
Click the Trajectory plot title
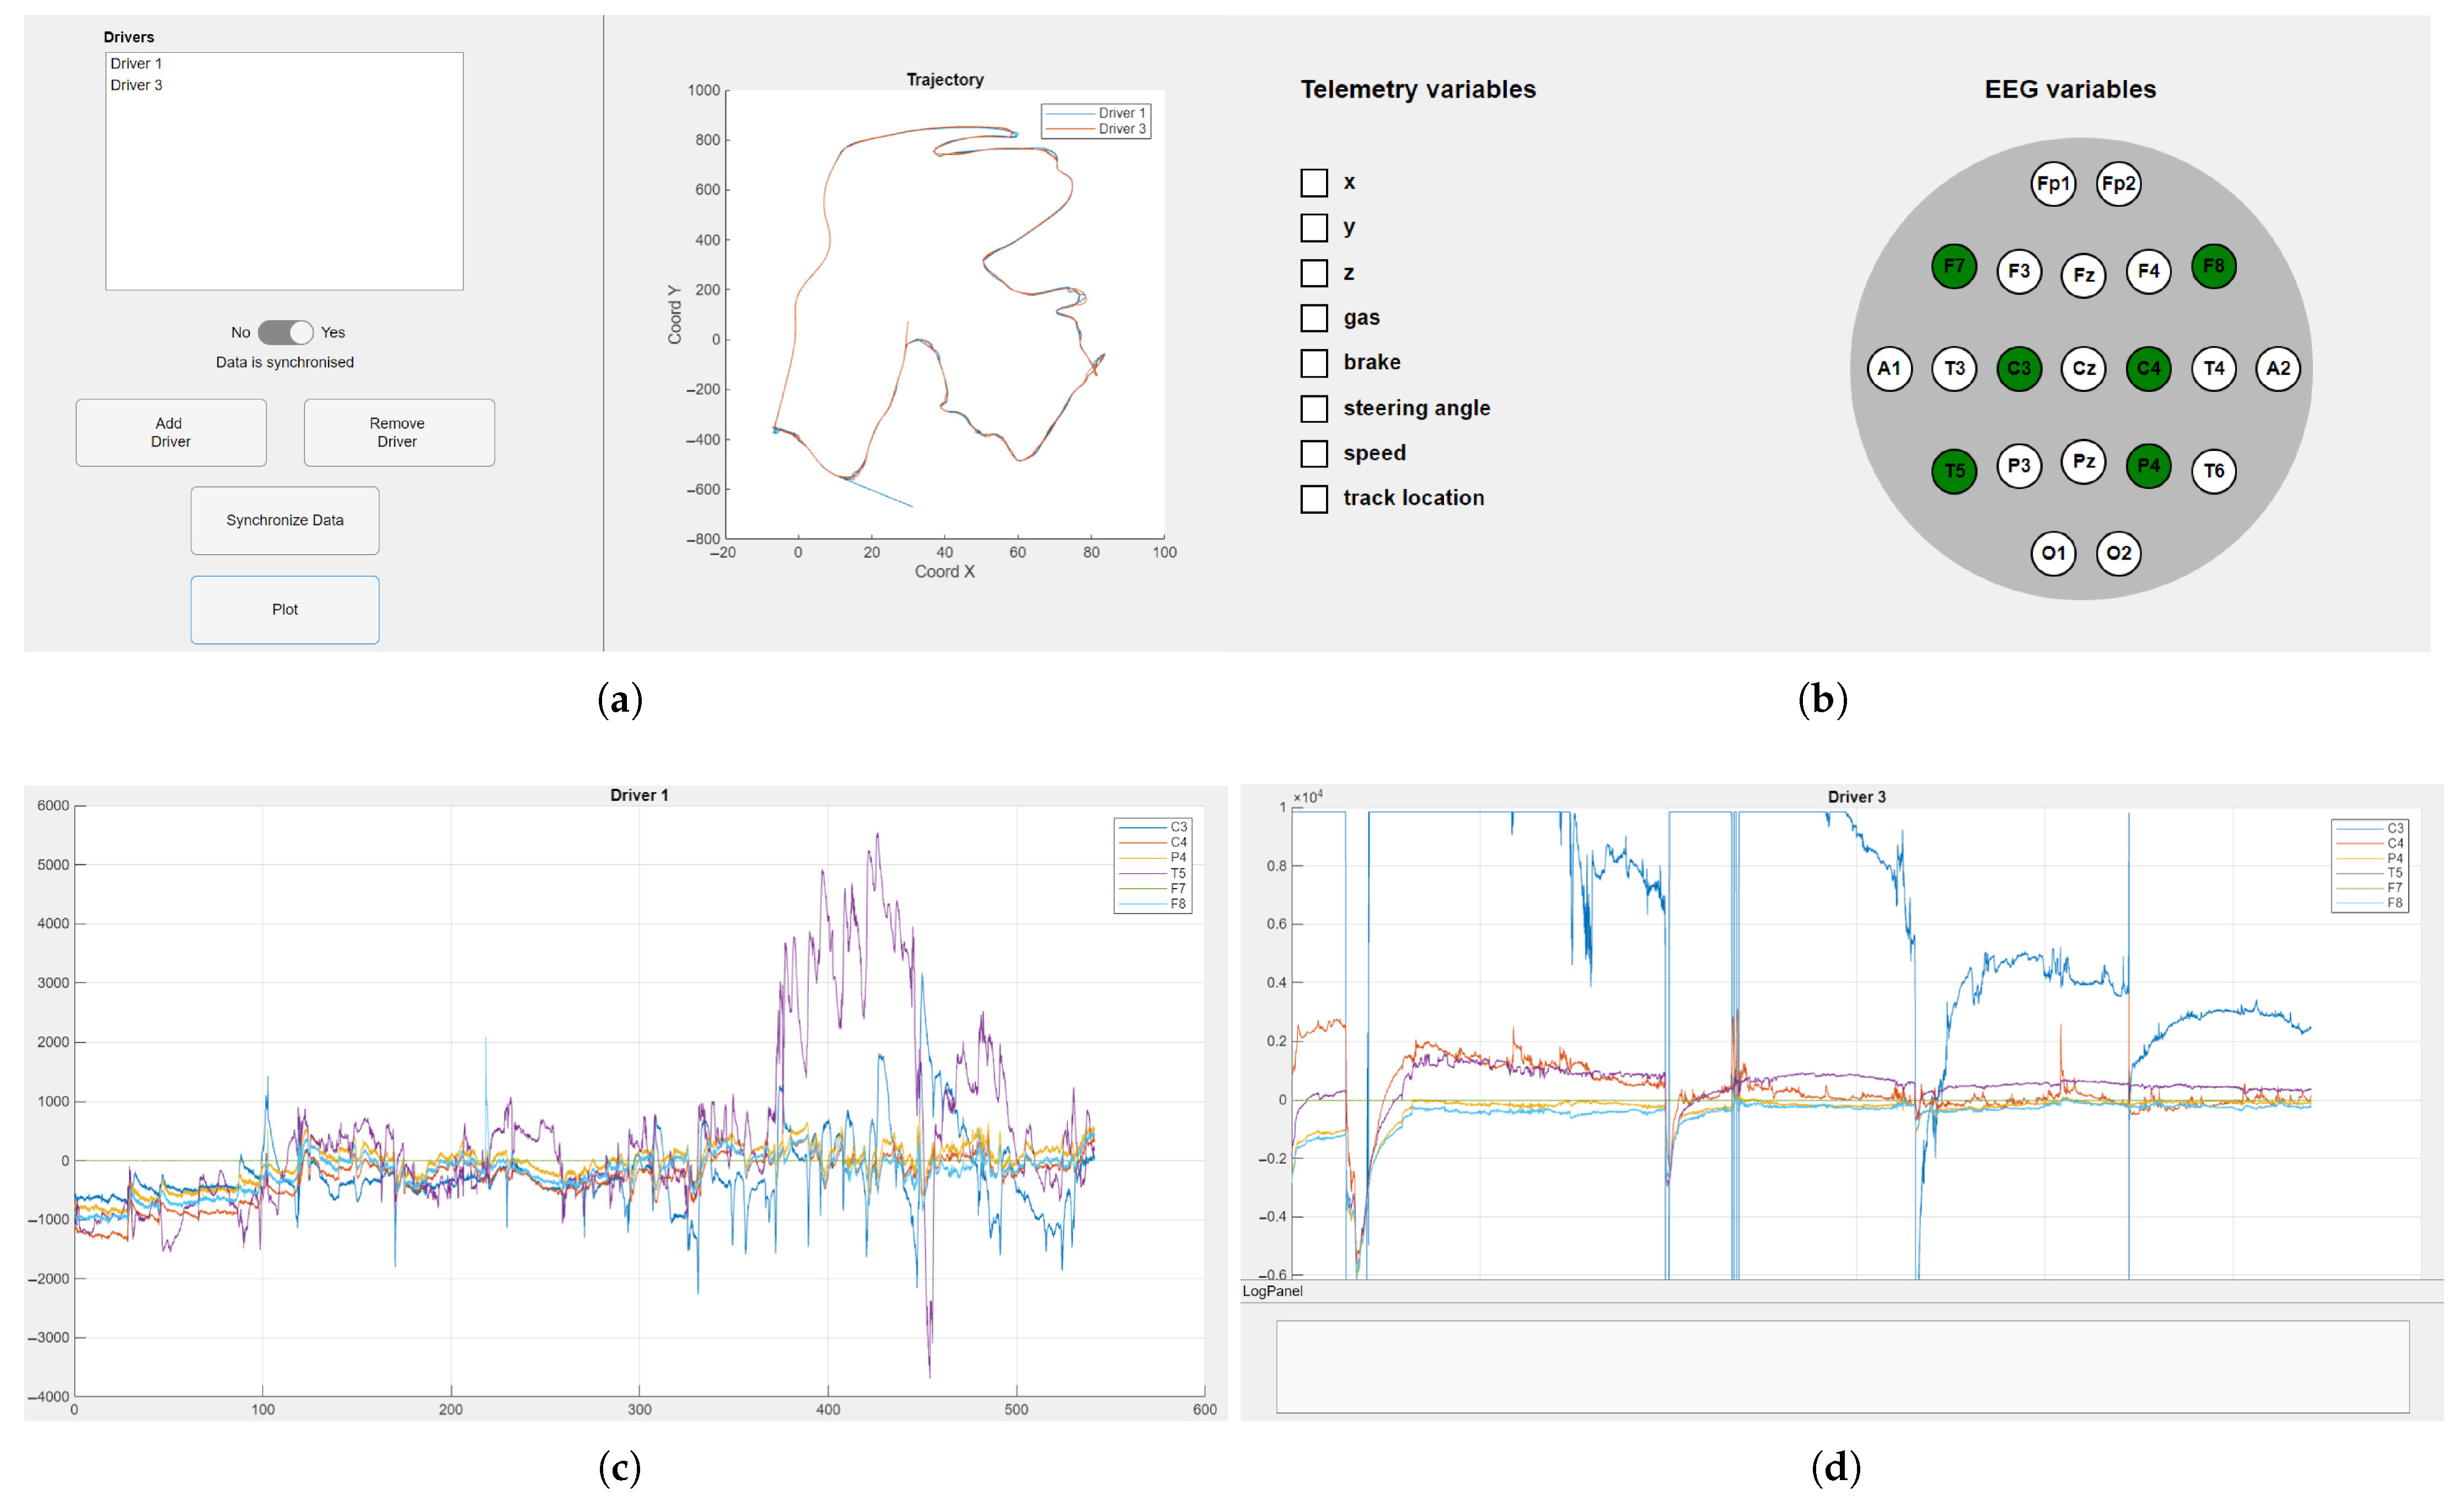(x=945, y=80)
